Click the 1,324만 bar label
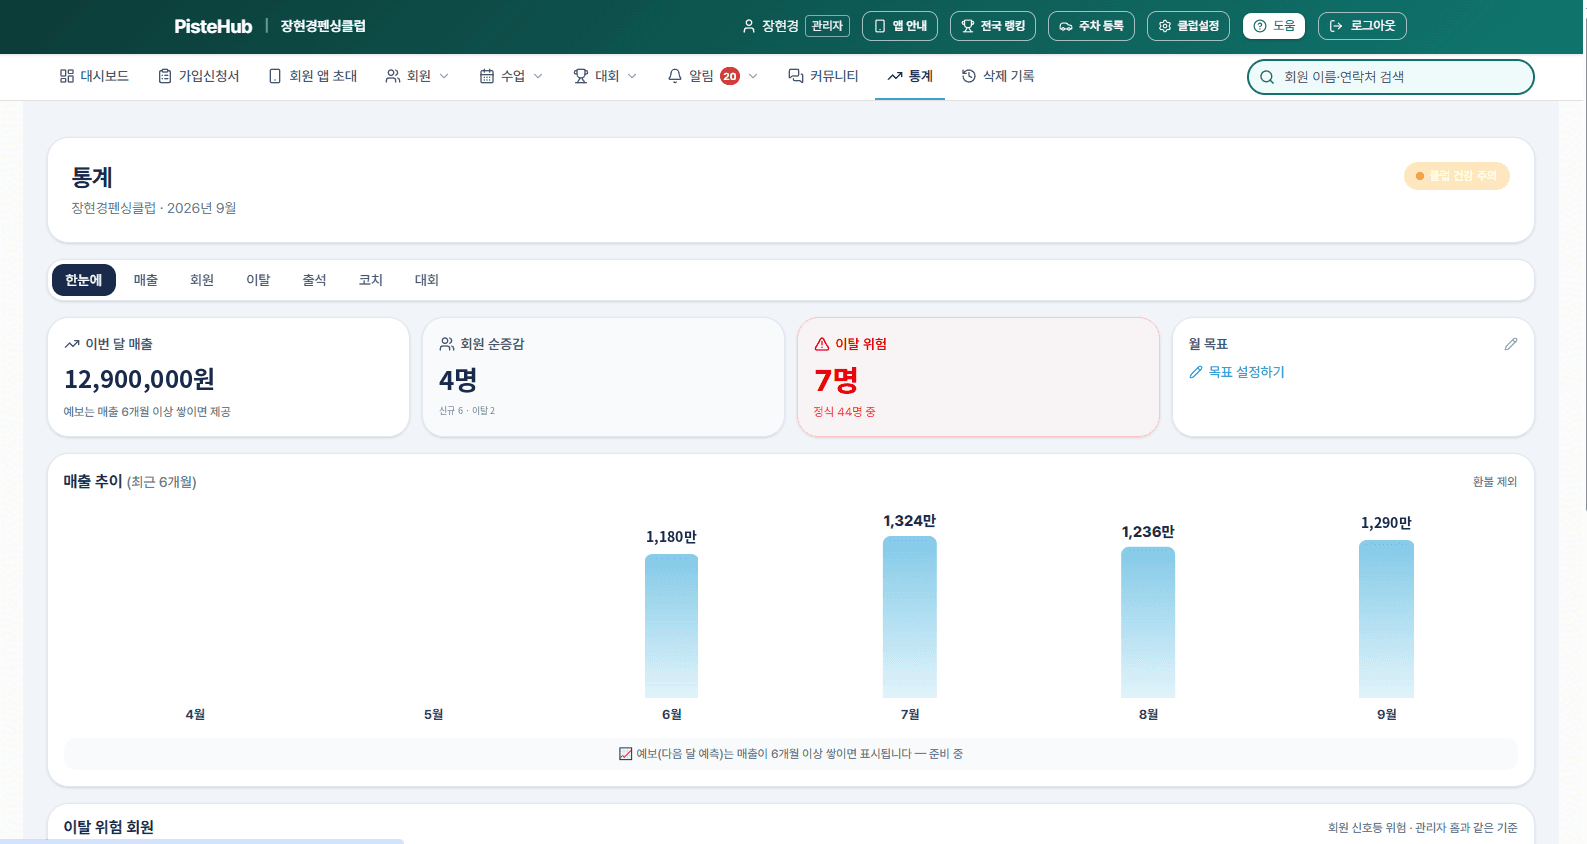The image size is (1587, 844). (x=910, y=521)
